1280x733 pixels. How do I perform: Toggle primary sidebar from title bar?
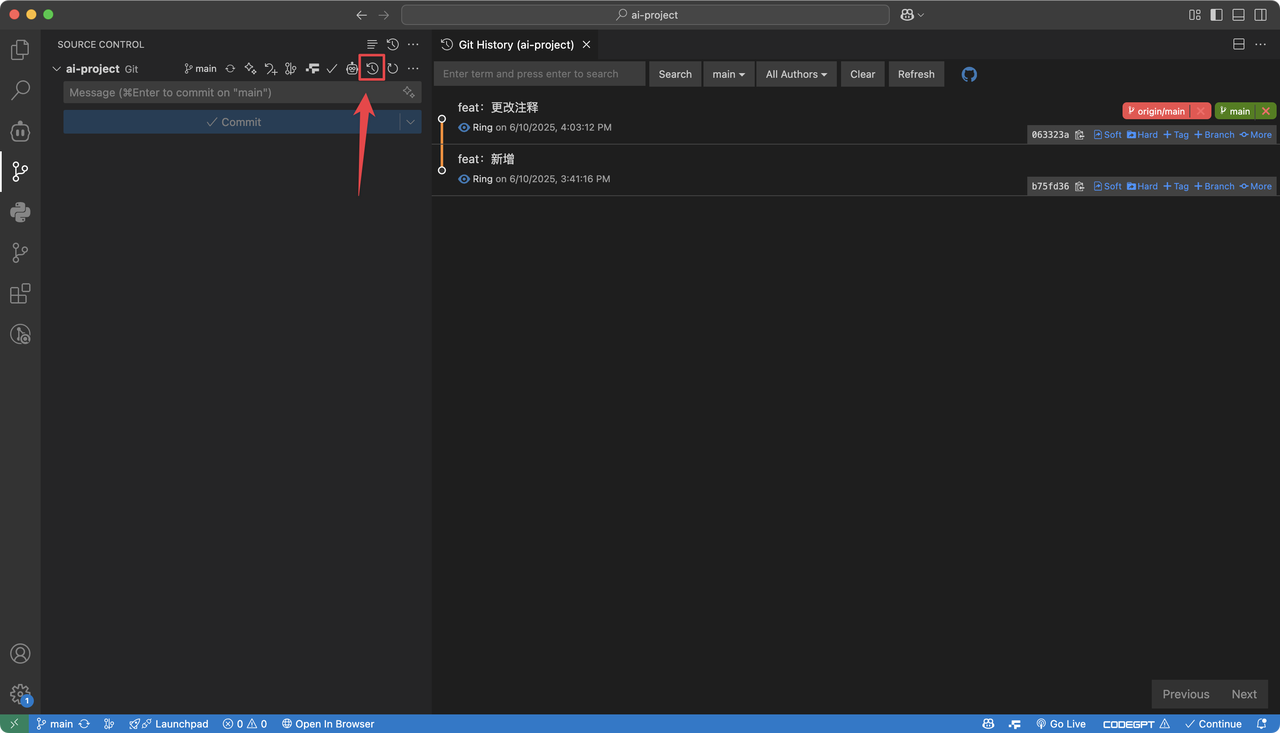point(1216,15)
